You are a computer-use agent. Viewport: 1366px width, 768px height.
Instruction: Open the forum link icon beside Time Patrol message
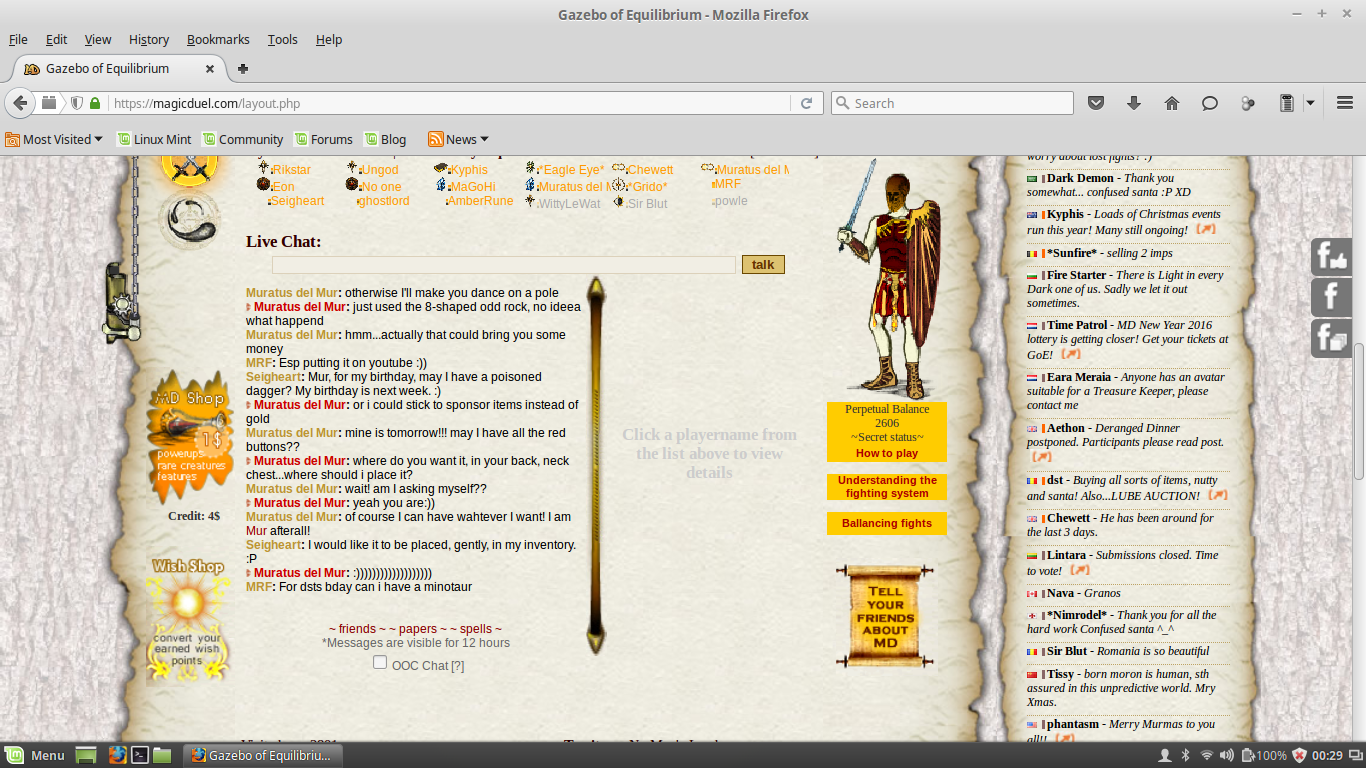[x=1070, y=354]
